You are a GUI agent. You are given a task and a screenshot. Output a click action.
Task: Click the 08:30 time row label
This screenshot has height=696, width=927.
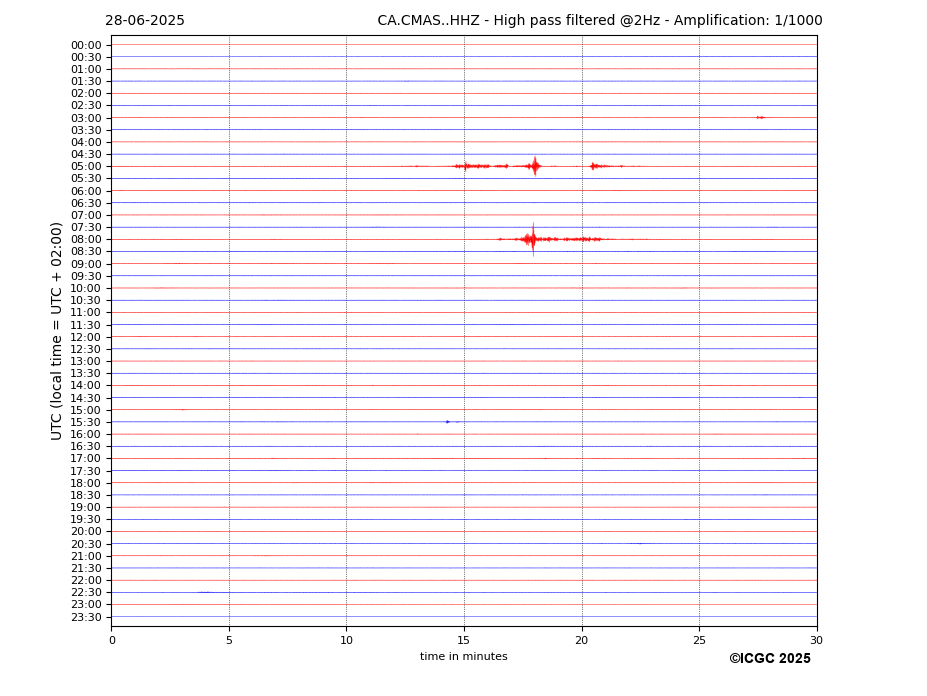pyautogui.click(x=86, y=252)
